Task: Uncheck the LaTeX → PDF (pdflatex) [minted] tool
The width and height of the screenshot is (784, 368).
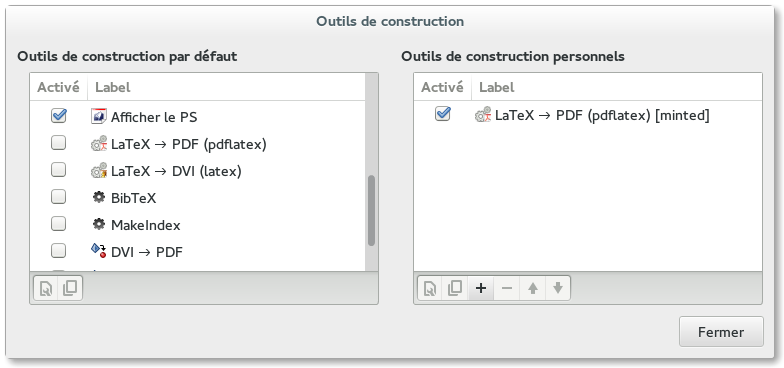Action: click(x=442, y=114)
